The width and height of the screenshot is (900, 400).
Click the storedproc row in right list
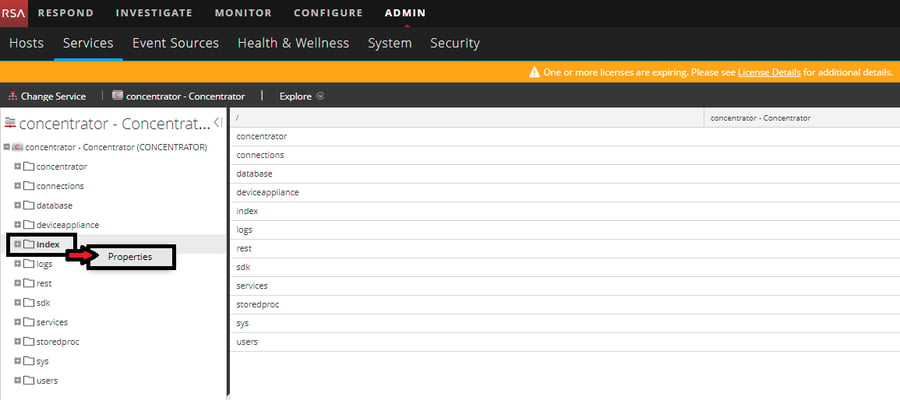[x=564, y=305]
